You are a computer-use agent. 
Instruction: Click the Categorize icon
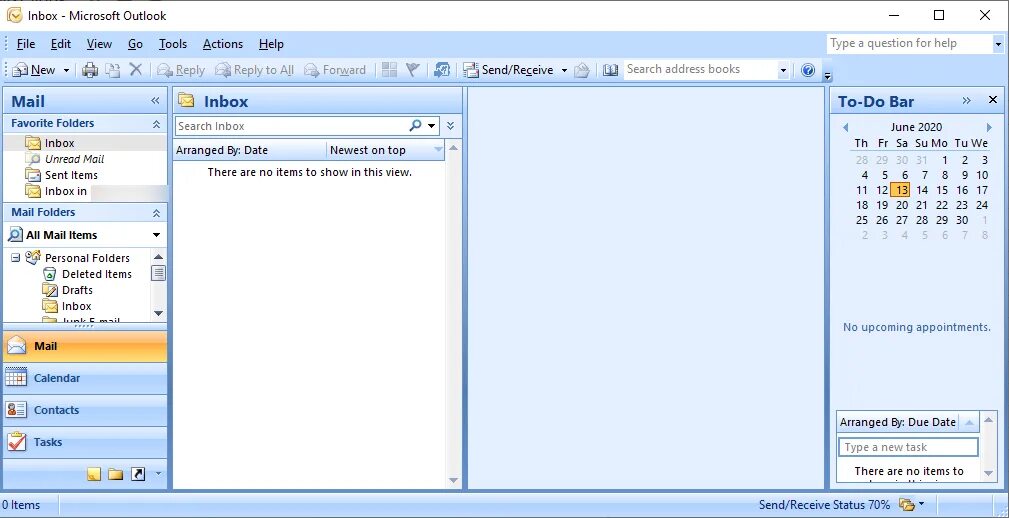tap(389, 69)
